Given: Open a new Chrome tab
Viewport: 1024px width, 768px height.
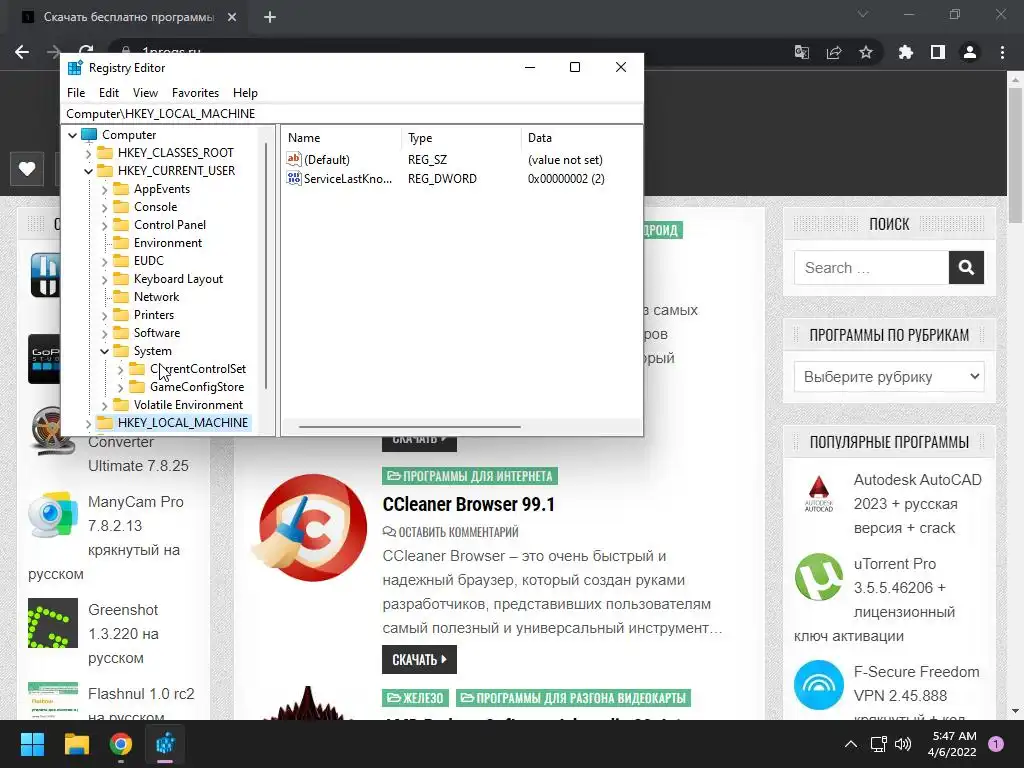Looking at the screenshot, I should click(270, 17).
